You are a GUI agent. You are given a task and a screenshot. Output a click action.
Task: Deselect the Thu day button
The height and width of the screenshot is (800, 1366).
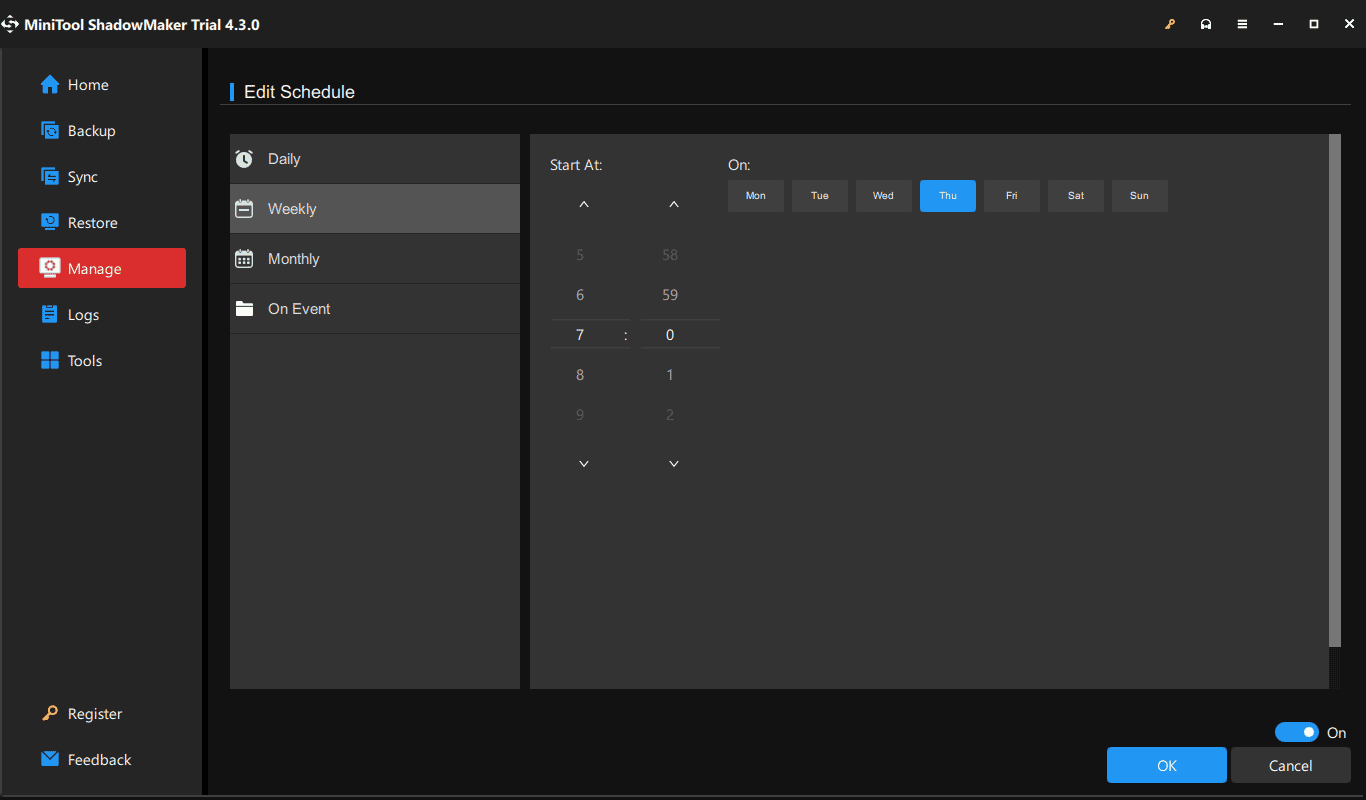[x=948, y=196]
